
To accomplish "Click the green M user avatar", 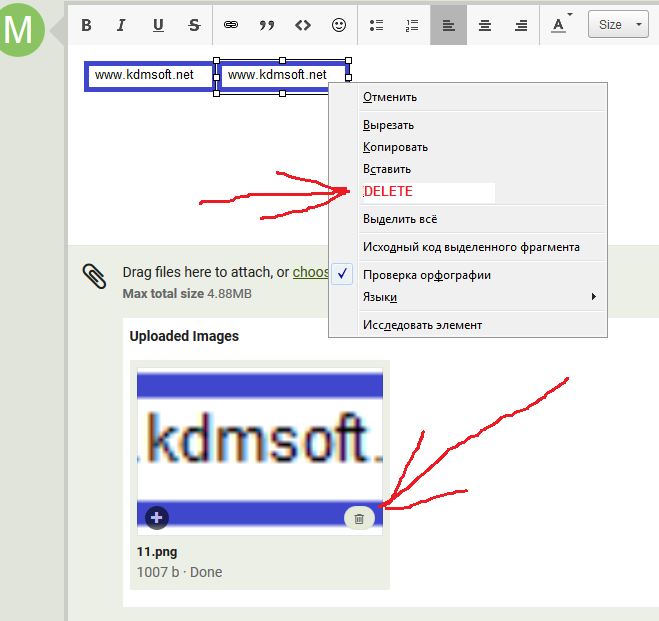I will pyautogui.click(x=19, y=29).
